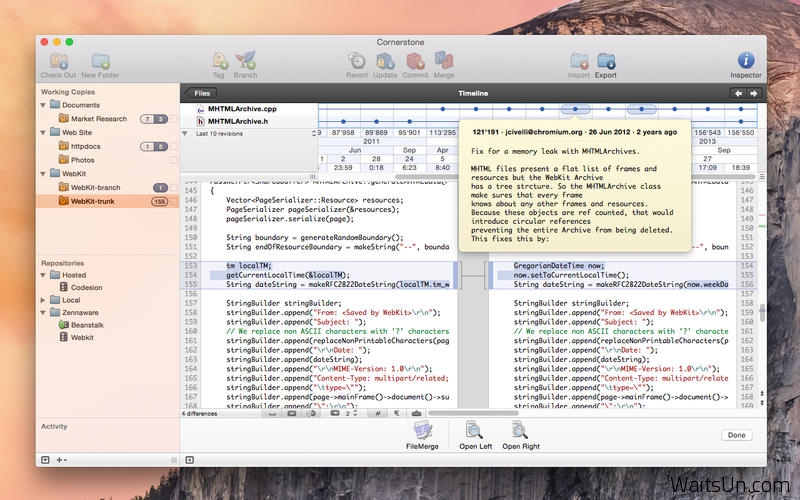Screen dimensions: 800x500
Task: Select the MHTMLArchive.h dot for revision 87'958
Action: tap(343, 122)
